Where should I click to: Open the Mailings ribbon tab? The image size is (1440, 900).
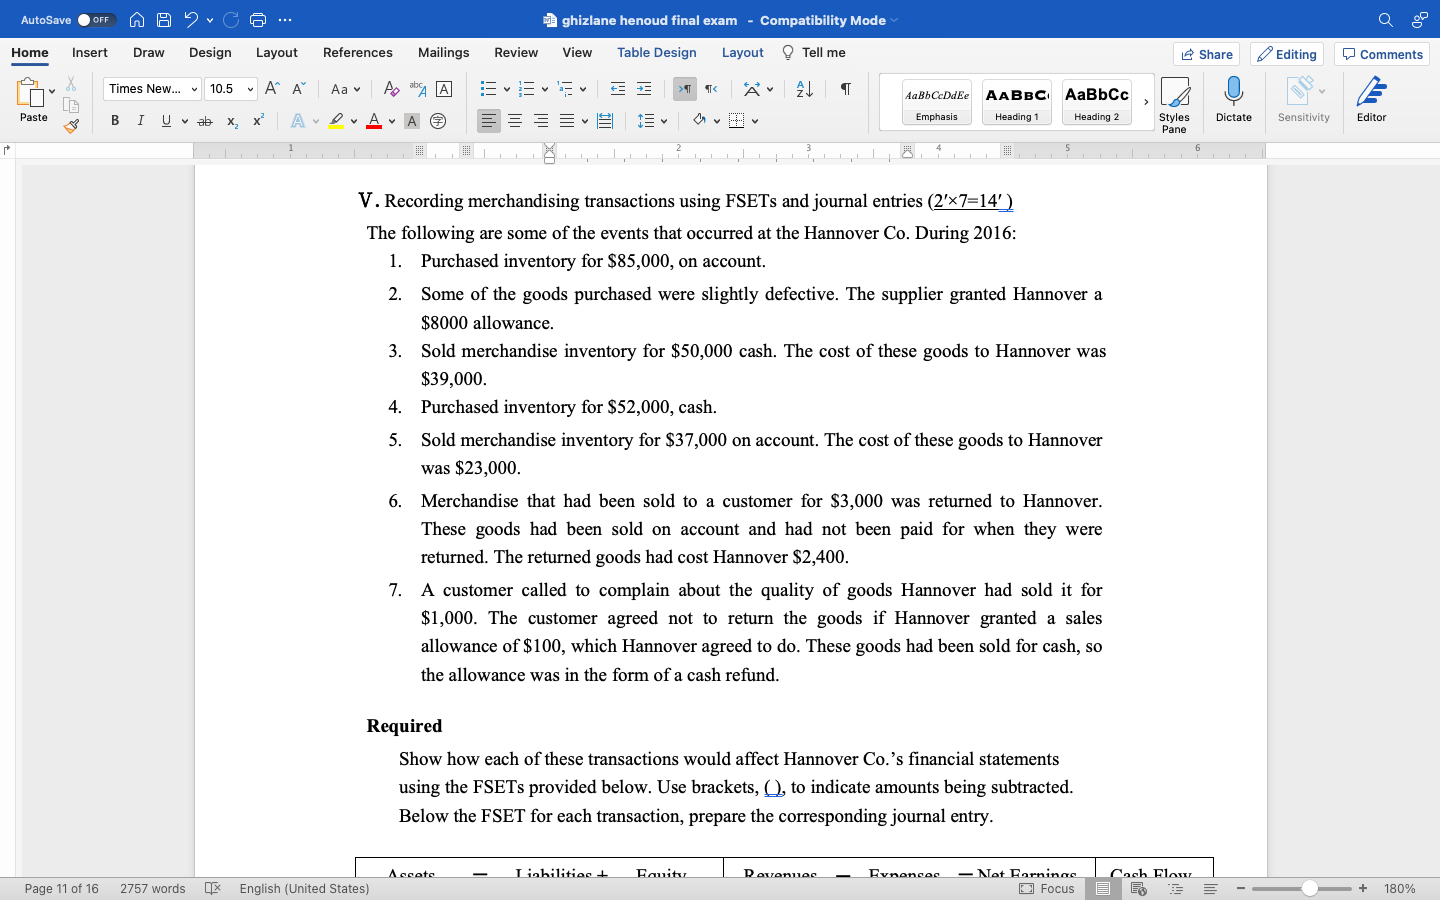[443, 52]
